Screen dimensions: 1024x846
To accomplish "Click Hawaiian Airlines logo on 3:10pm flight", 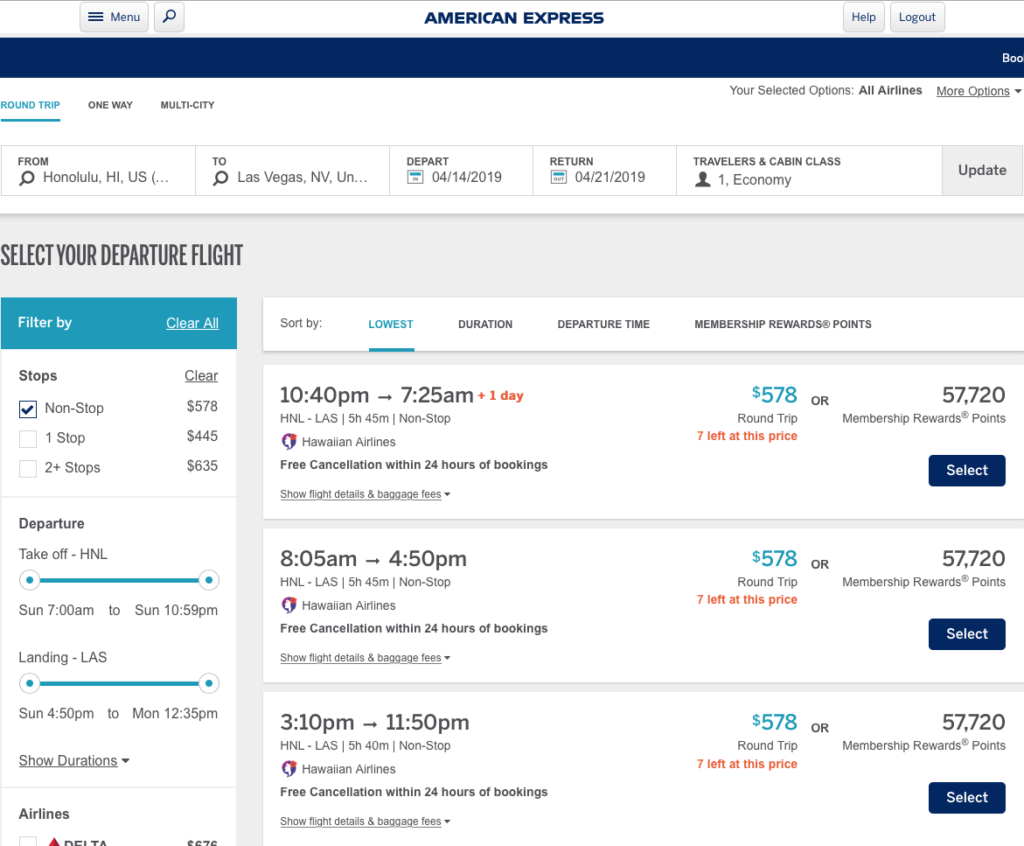I will click(x=289, y=769).
